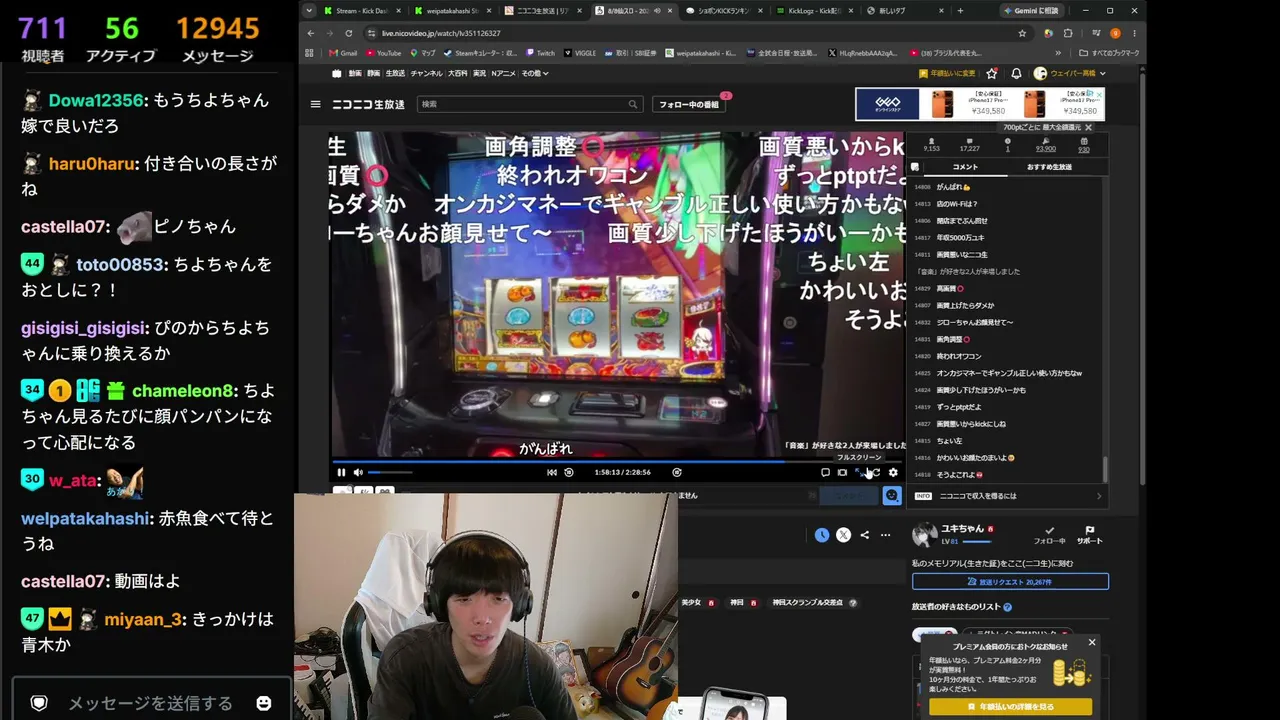The height and width of the screenshot is (720, 1280).
Task: Open the Chrome three-dot menu
Action: pyautogui.click(x=1134, y=33)
